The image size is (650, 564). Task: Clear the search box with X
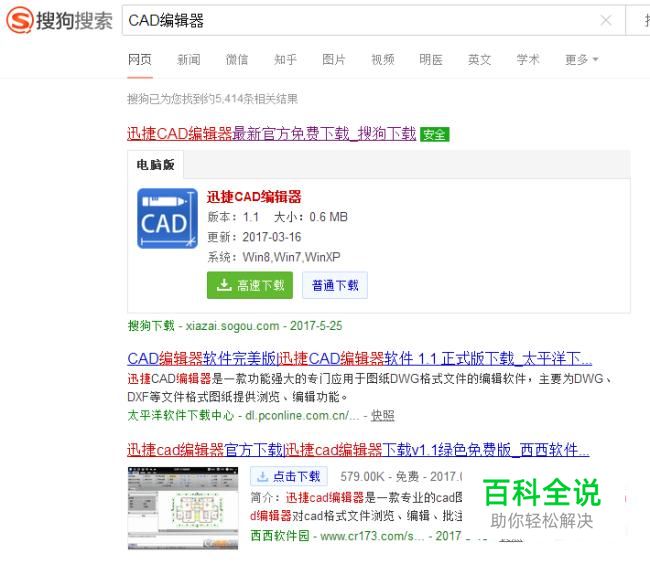(606, 20)
